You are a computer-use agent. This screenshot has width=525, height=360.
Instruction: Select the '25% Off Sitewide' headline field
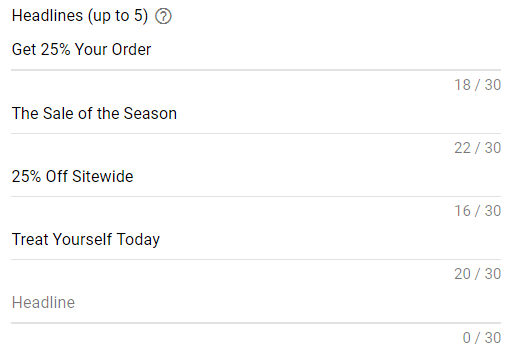pyautogui.click(x=256, y=176)
